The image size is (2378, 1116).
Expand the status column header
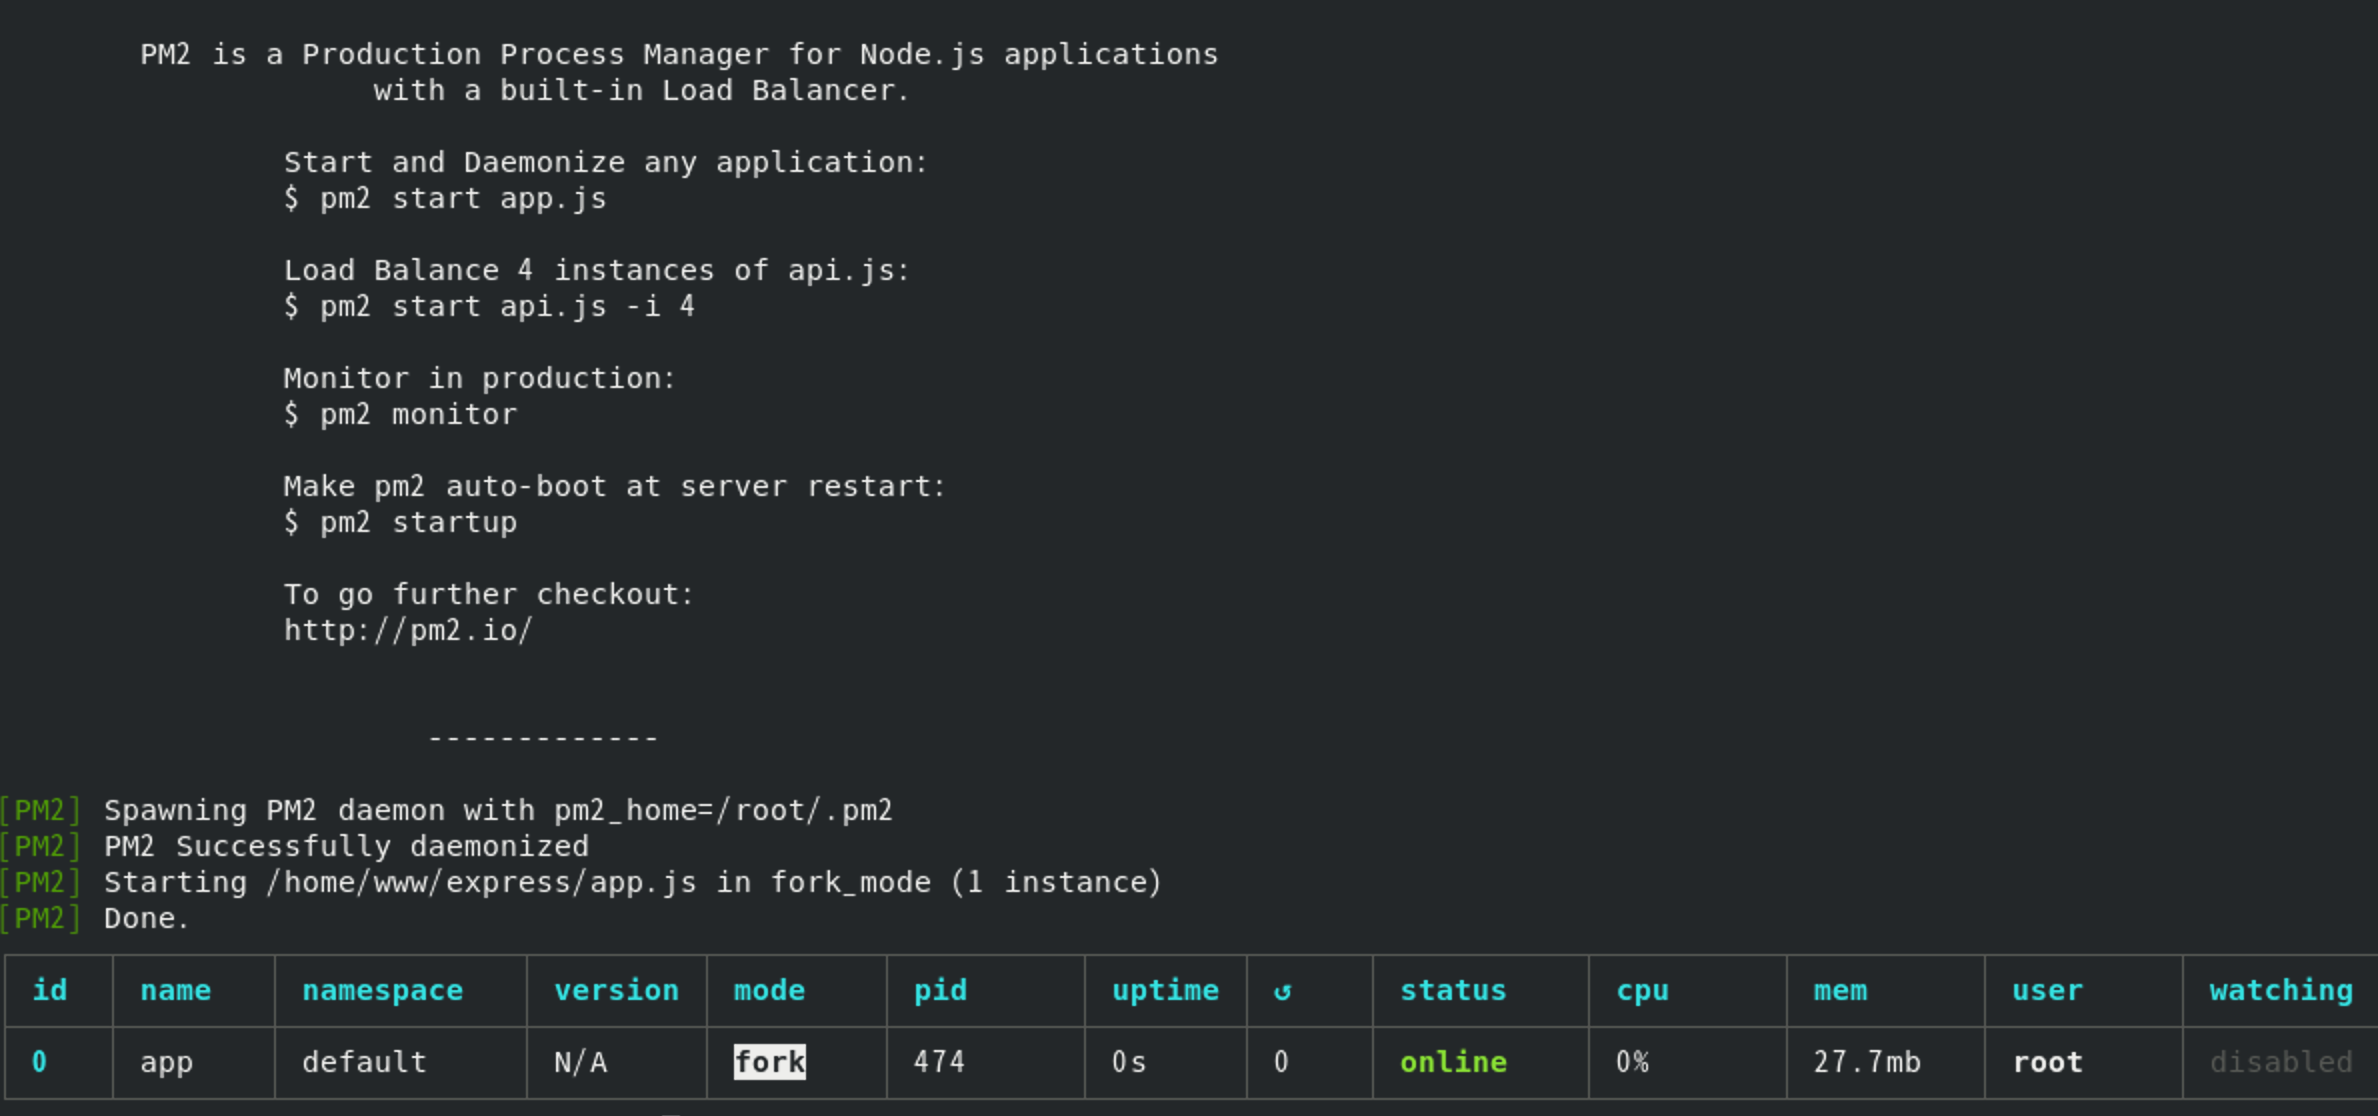click(x=1453, y=991)
